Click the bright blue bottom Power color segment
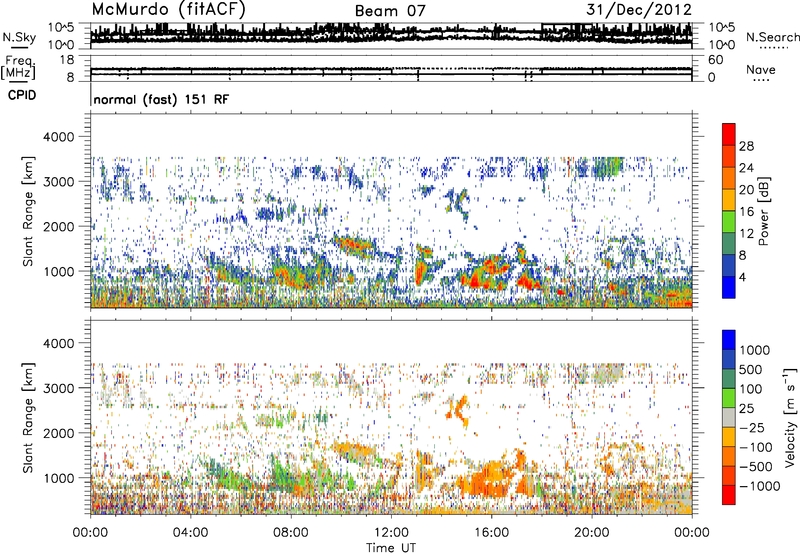Viewport: 800px width, 554px height. (729, 287)
